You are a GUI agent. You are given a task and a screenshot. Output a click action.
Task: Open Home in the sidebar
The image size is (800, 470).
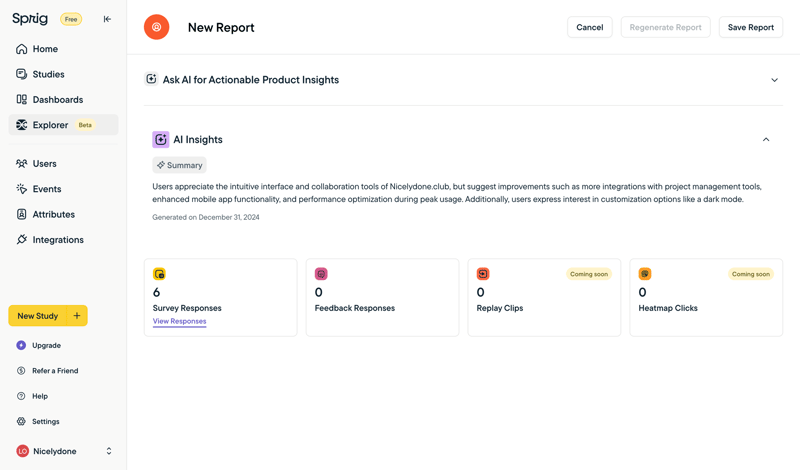pos(63,49)
